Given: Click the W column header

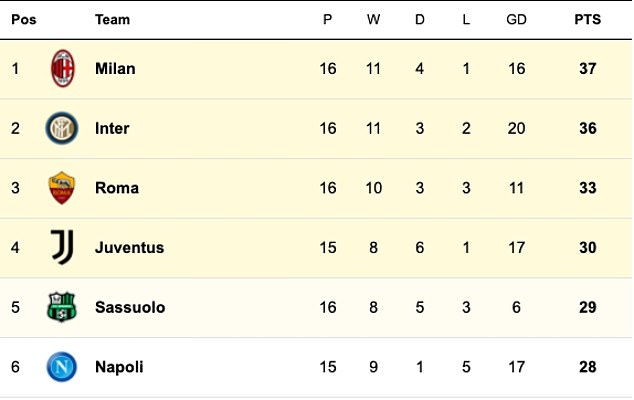Looking at the screenshot, I should click(374, 19).
